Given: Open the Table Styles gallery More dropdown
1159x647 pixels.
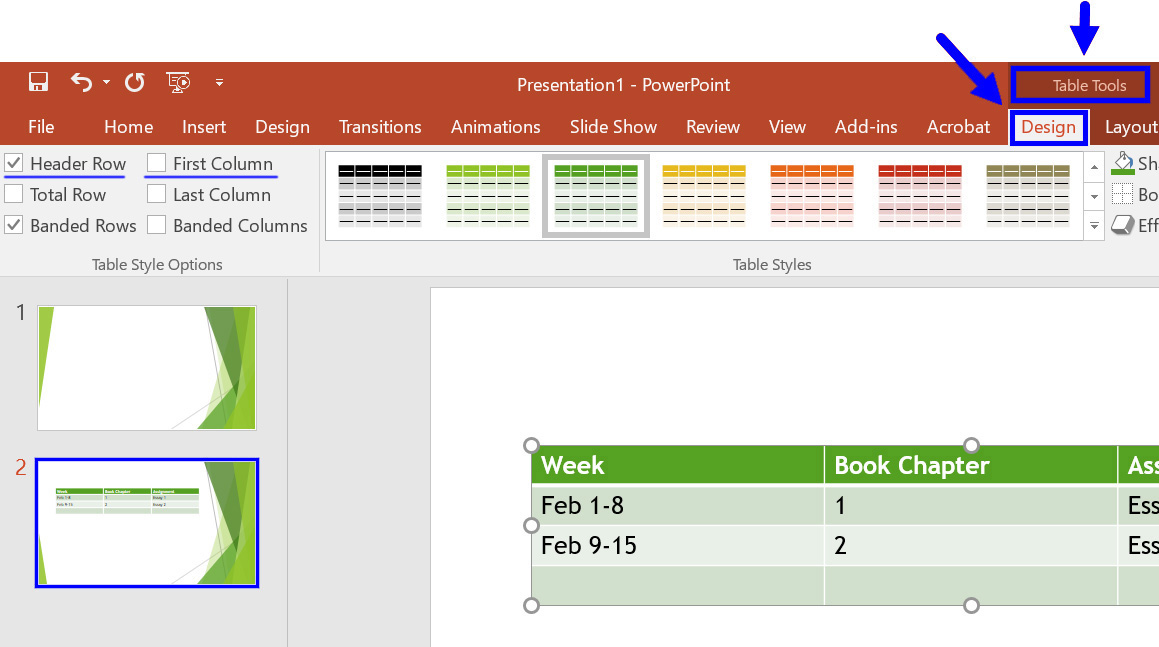Looking at the screenshot, I should click(1093, 226).
